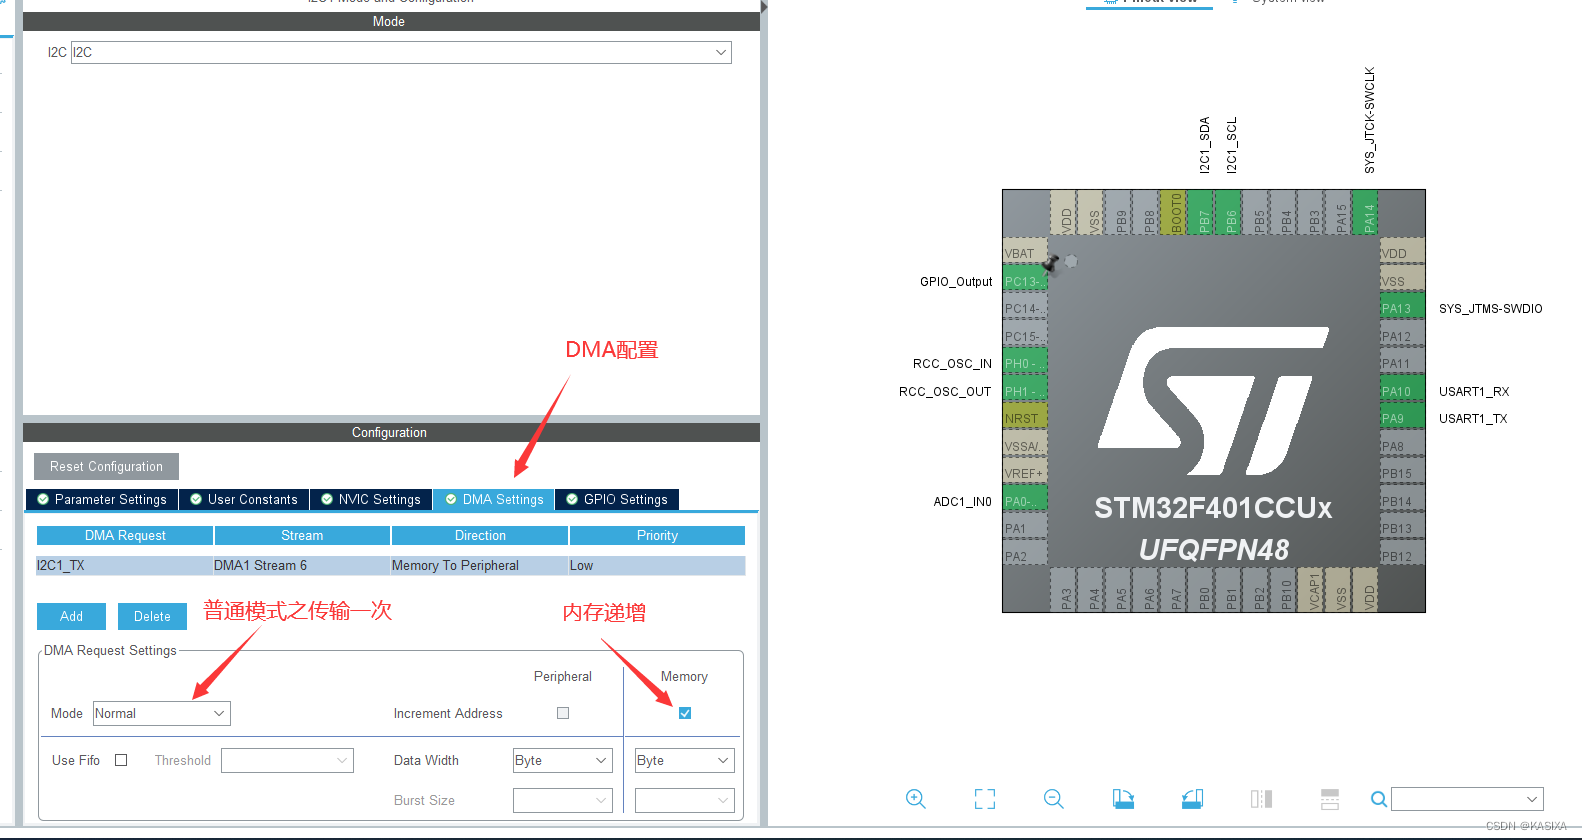Select the PA1 pin on the chip
The image size is (1582, 840).
coord(1025,528)
